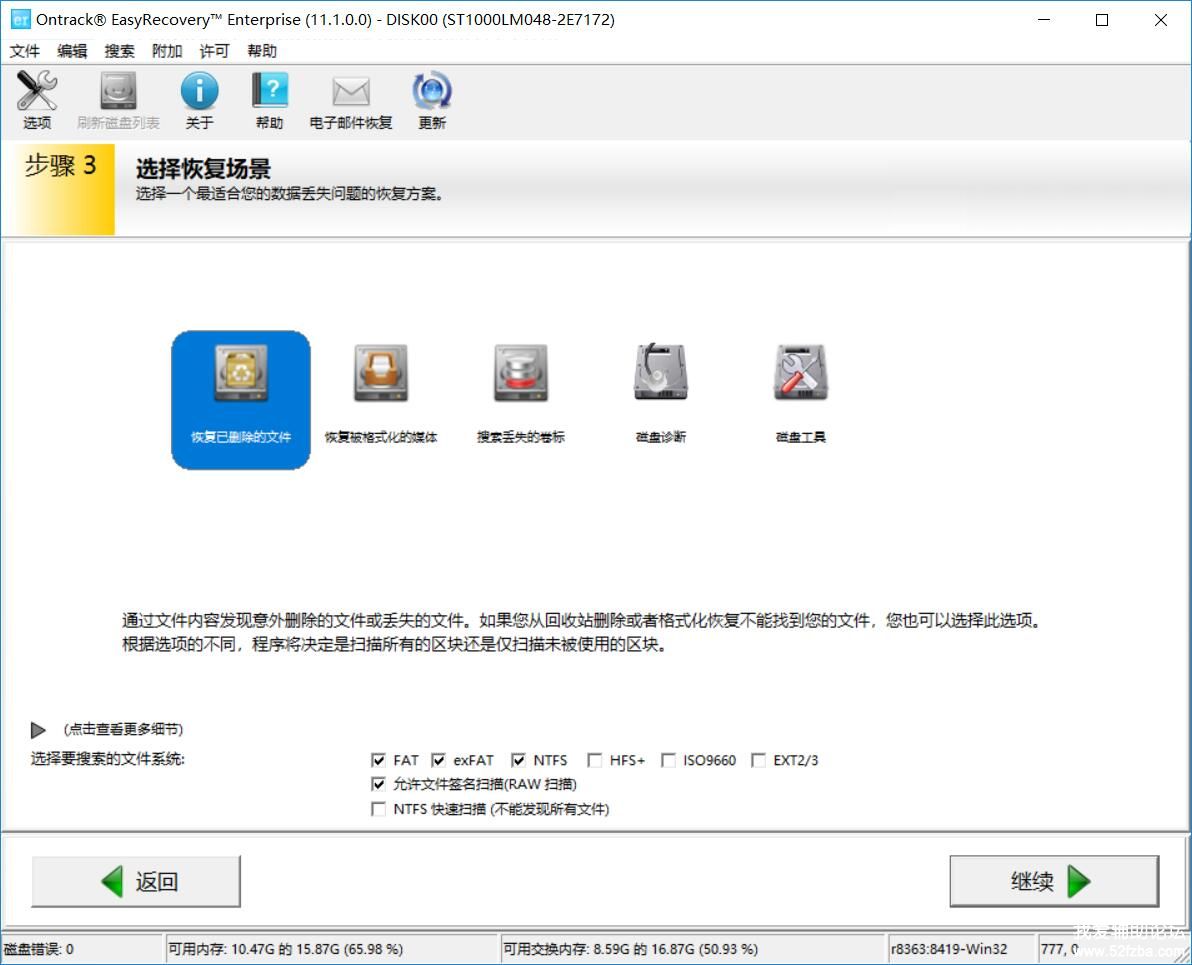Image resolution: width=1192 pixels, height=965 pixels.
Task: Open the 关于 (About) info icon
Action: tap(199, 100)
